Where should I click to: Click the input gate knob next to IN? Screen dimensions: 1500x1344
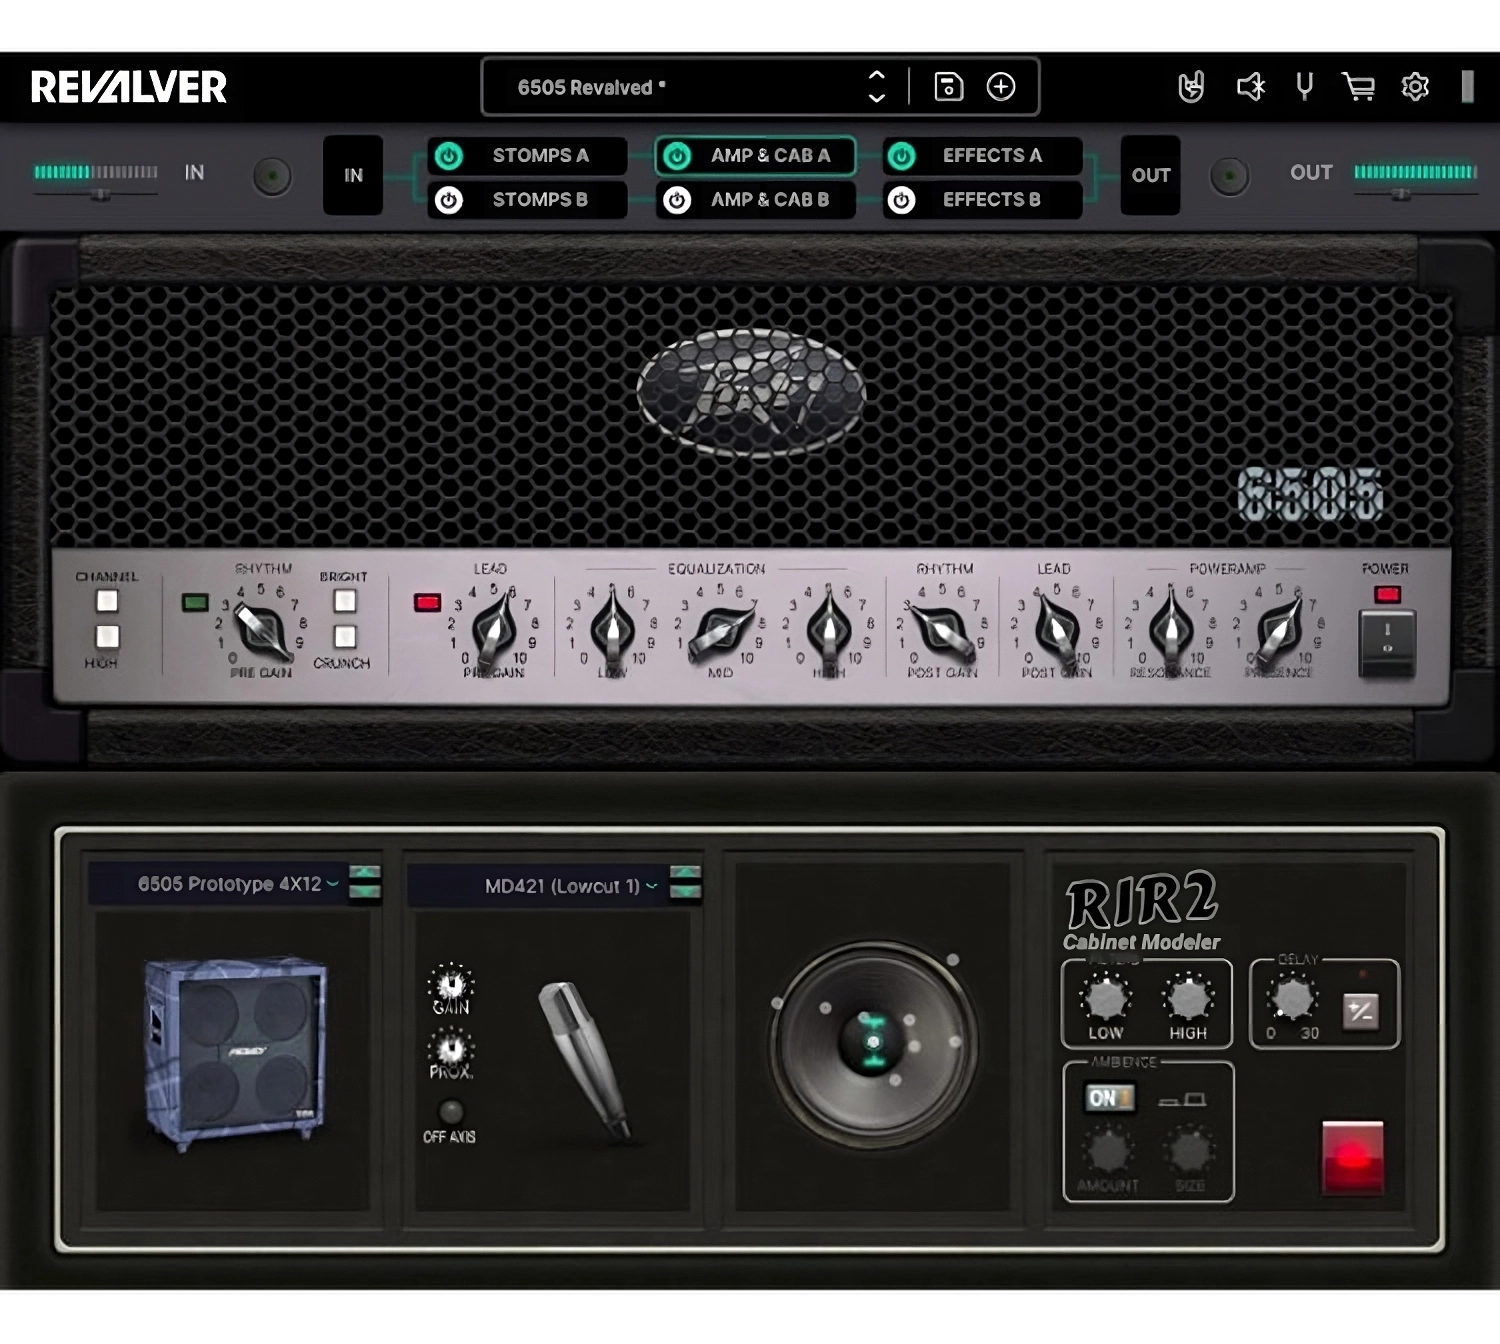271,177
